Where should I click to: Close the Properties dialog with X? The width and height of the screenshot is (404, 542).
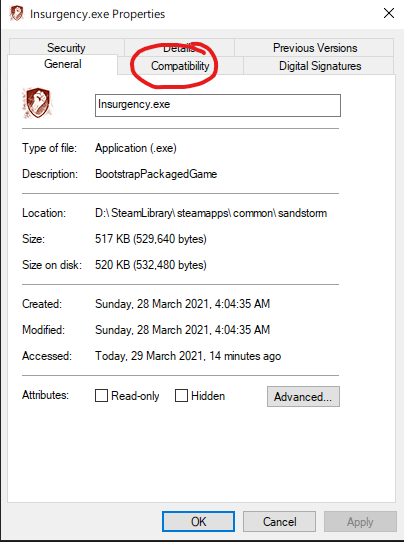(389, 13)
